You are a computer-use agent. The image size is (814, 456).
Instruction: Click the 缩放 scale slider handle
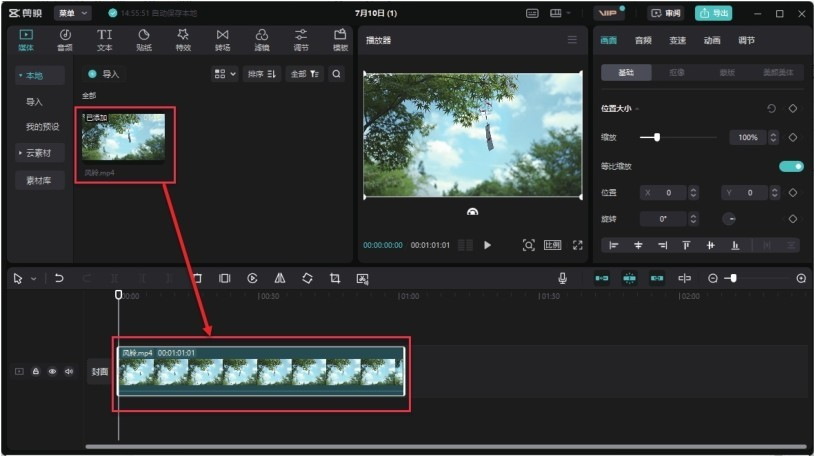tap(656, 137)
